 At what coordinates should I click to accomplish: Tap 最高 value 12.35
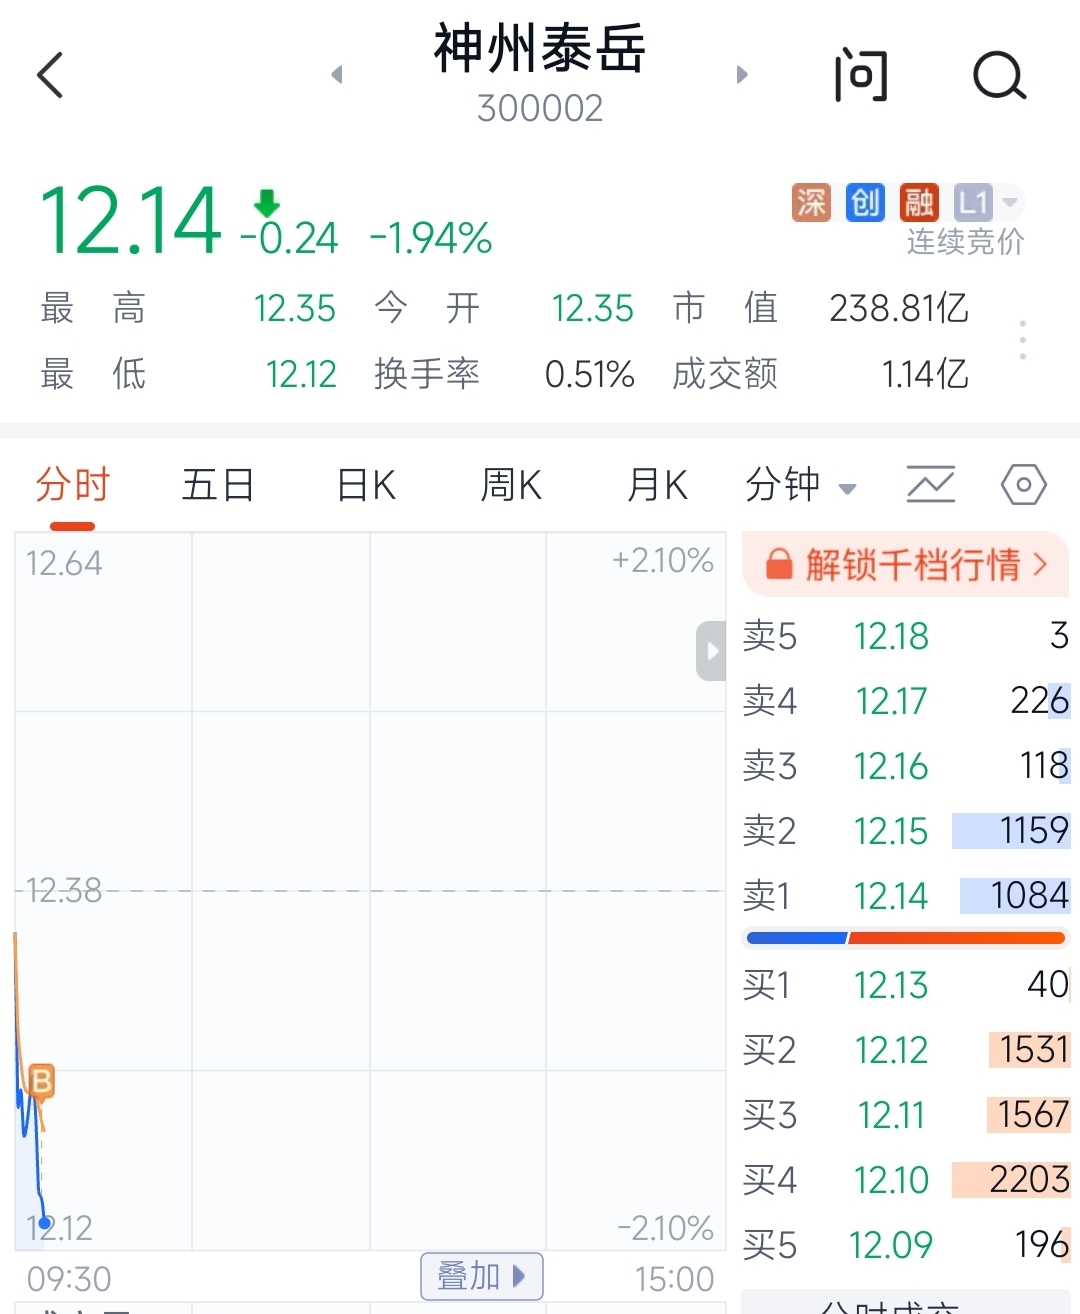(295, 308)
